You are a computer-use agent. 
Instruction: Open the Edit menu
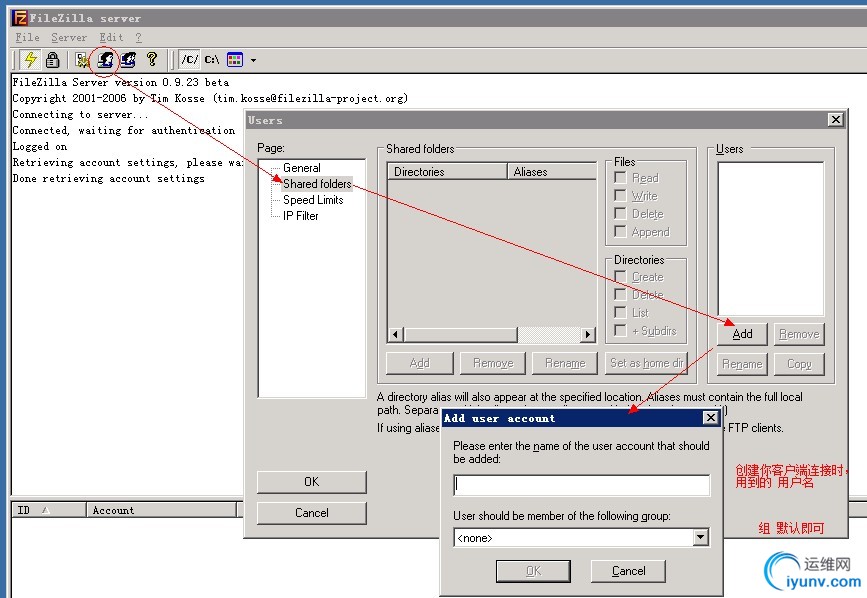pyautogui.click(x=111, y=38)
